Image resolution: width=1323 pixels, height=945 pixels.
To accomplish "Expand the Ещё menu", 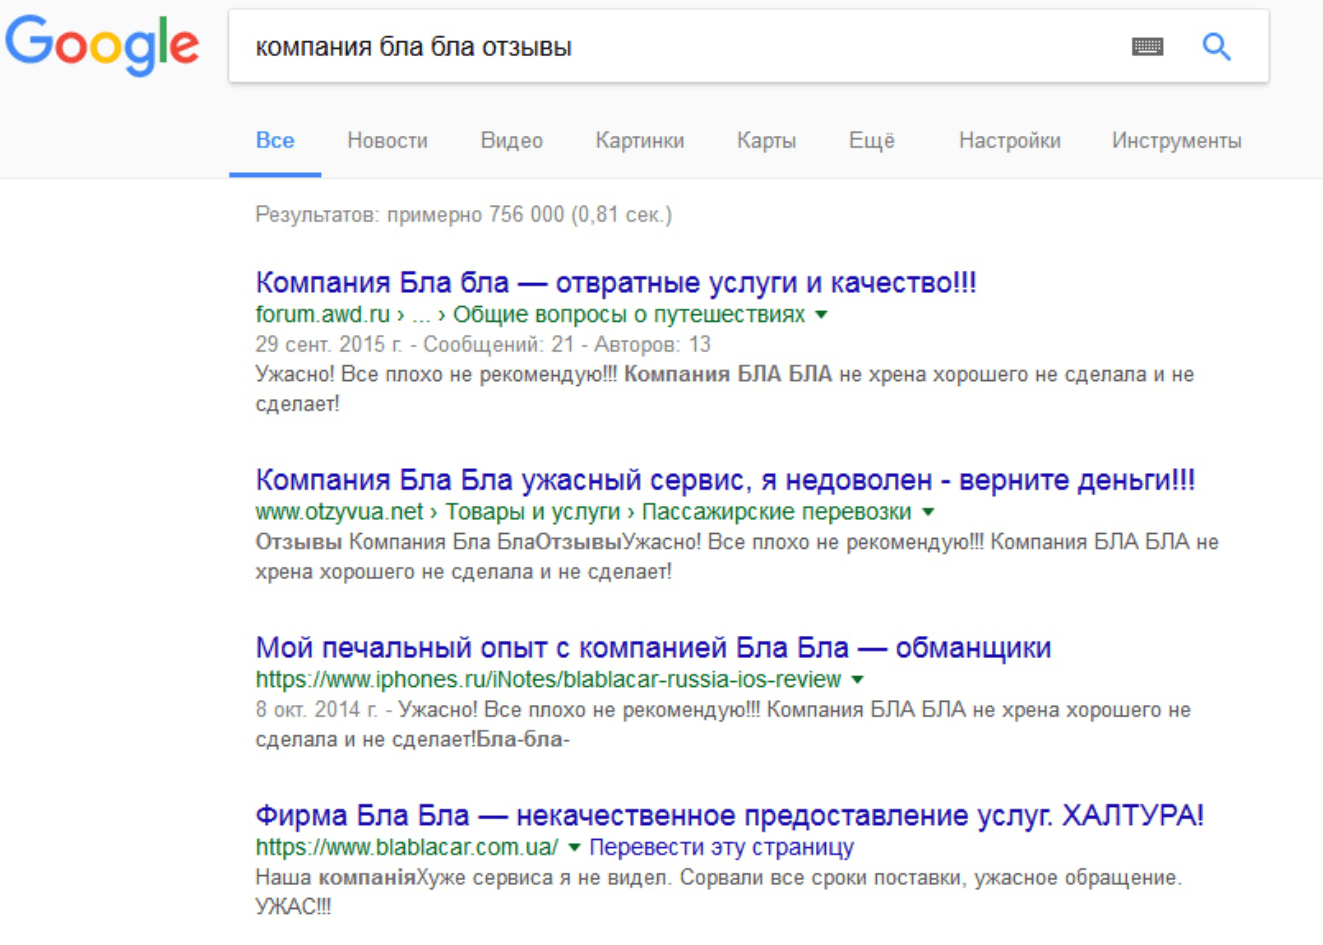I will coord(872,141).
